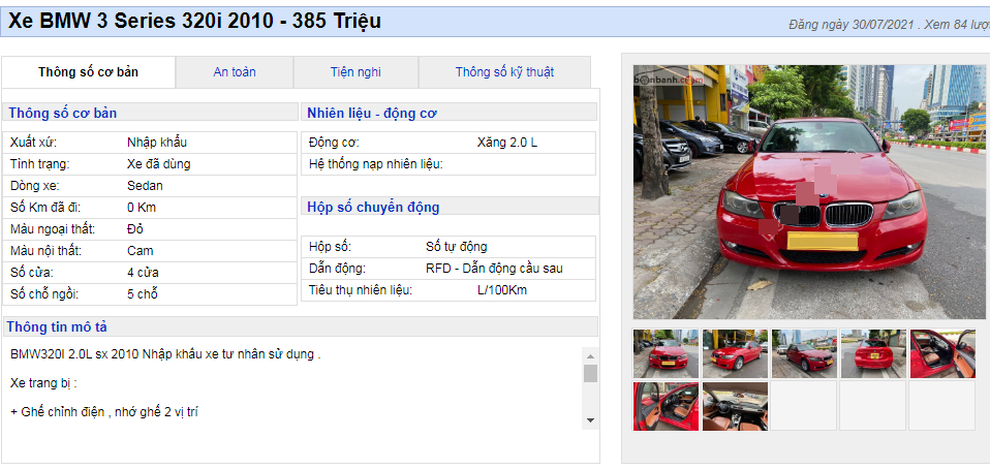This screenshot has height=469, width=990.
Task: Select the second thumbnail, front-side view
Action: pos(735,353)
